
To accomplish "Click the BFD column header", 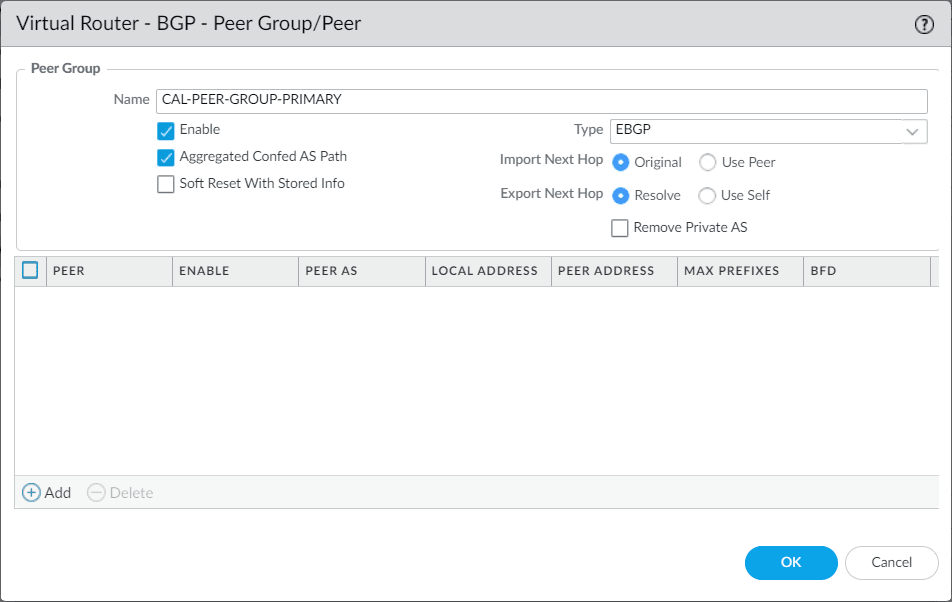I will point(824,271).
